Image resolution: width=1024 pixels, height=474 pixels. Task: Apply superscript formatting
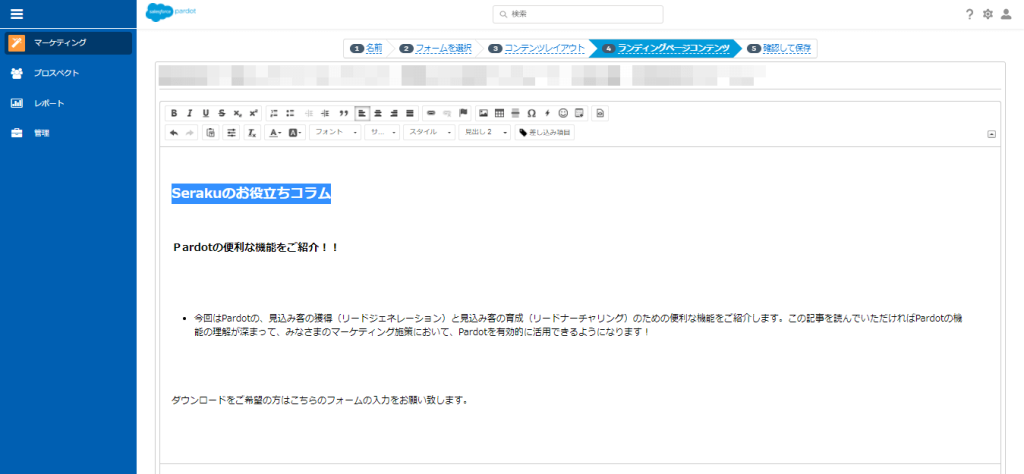point(253,113)
